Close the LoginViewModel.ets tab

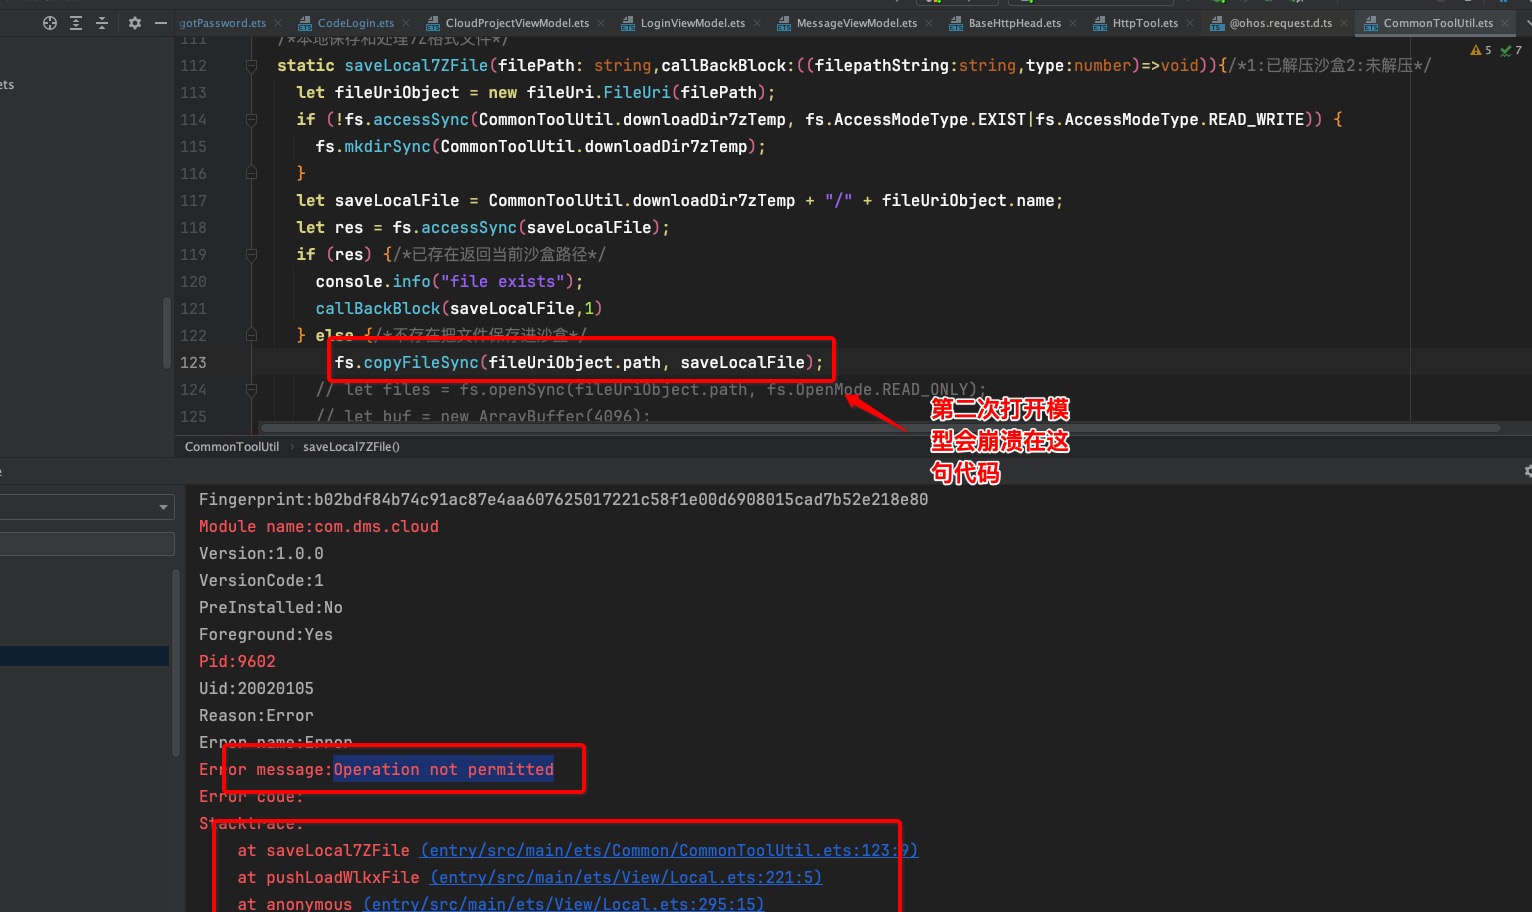756,23
